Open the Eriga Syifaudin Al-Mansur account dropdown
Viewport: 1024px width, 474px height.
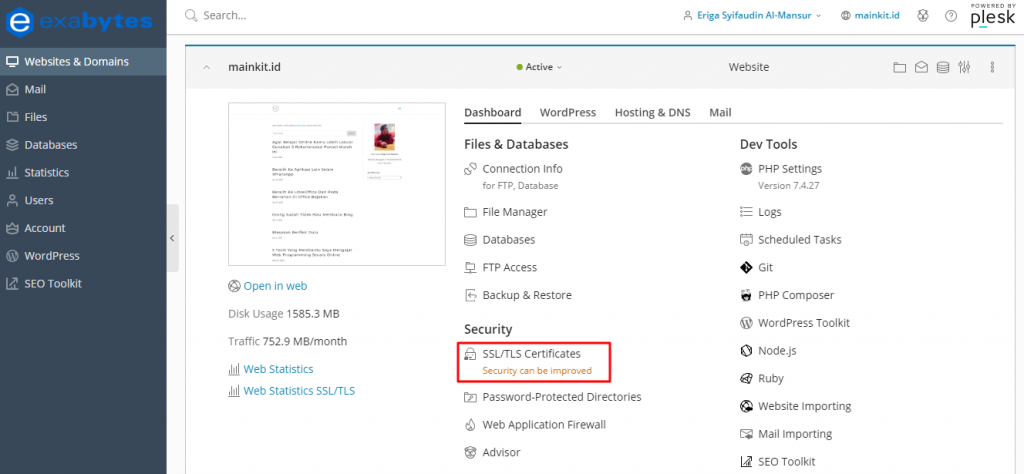click(x=752, y=16)
